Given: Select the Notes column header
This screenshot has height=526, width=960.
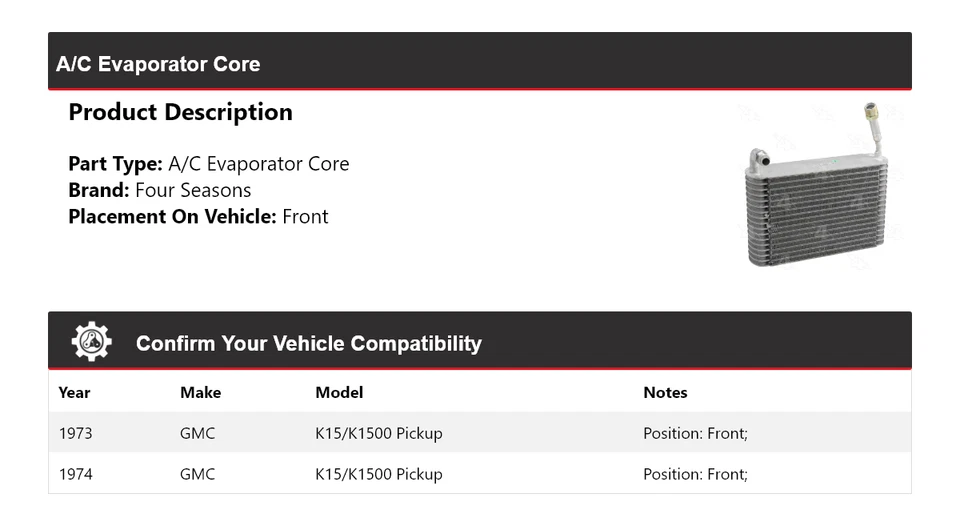Looking at the screenshot, I should coord(665,392).
